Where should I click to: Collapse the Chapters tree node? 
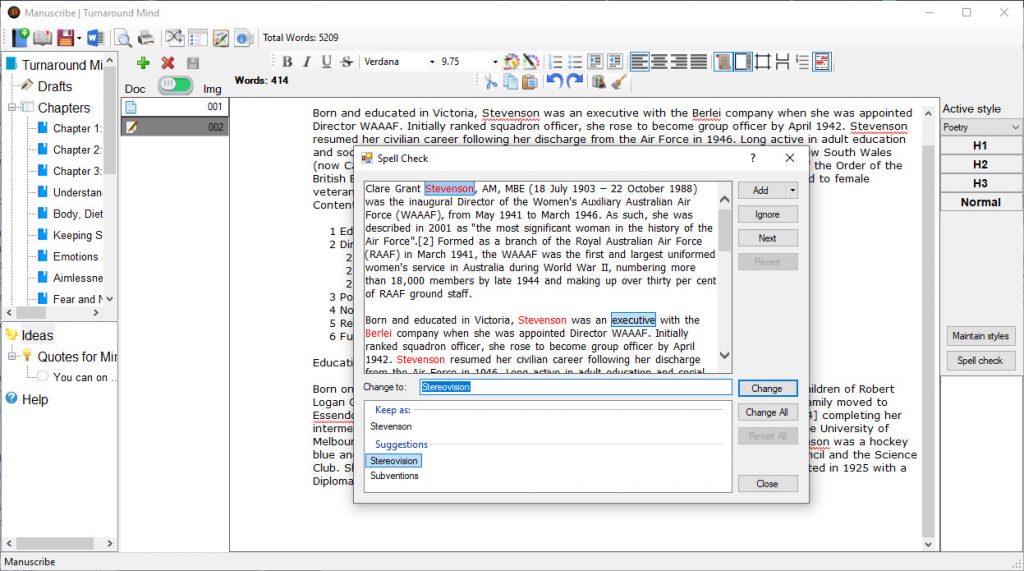point(11,107)
